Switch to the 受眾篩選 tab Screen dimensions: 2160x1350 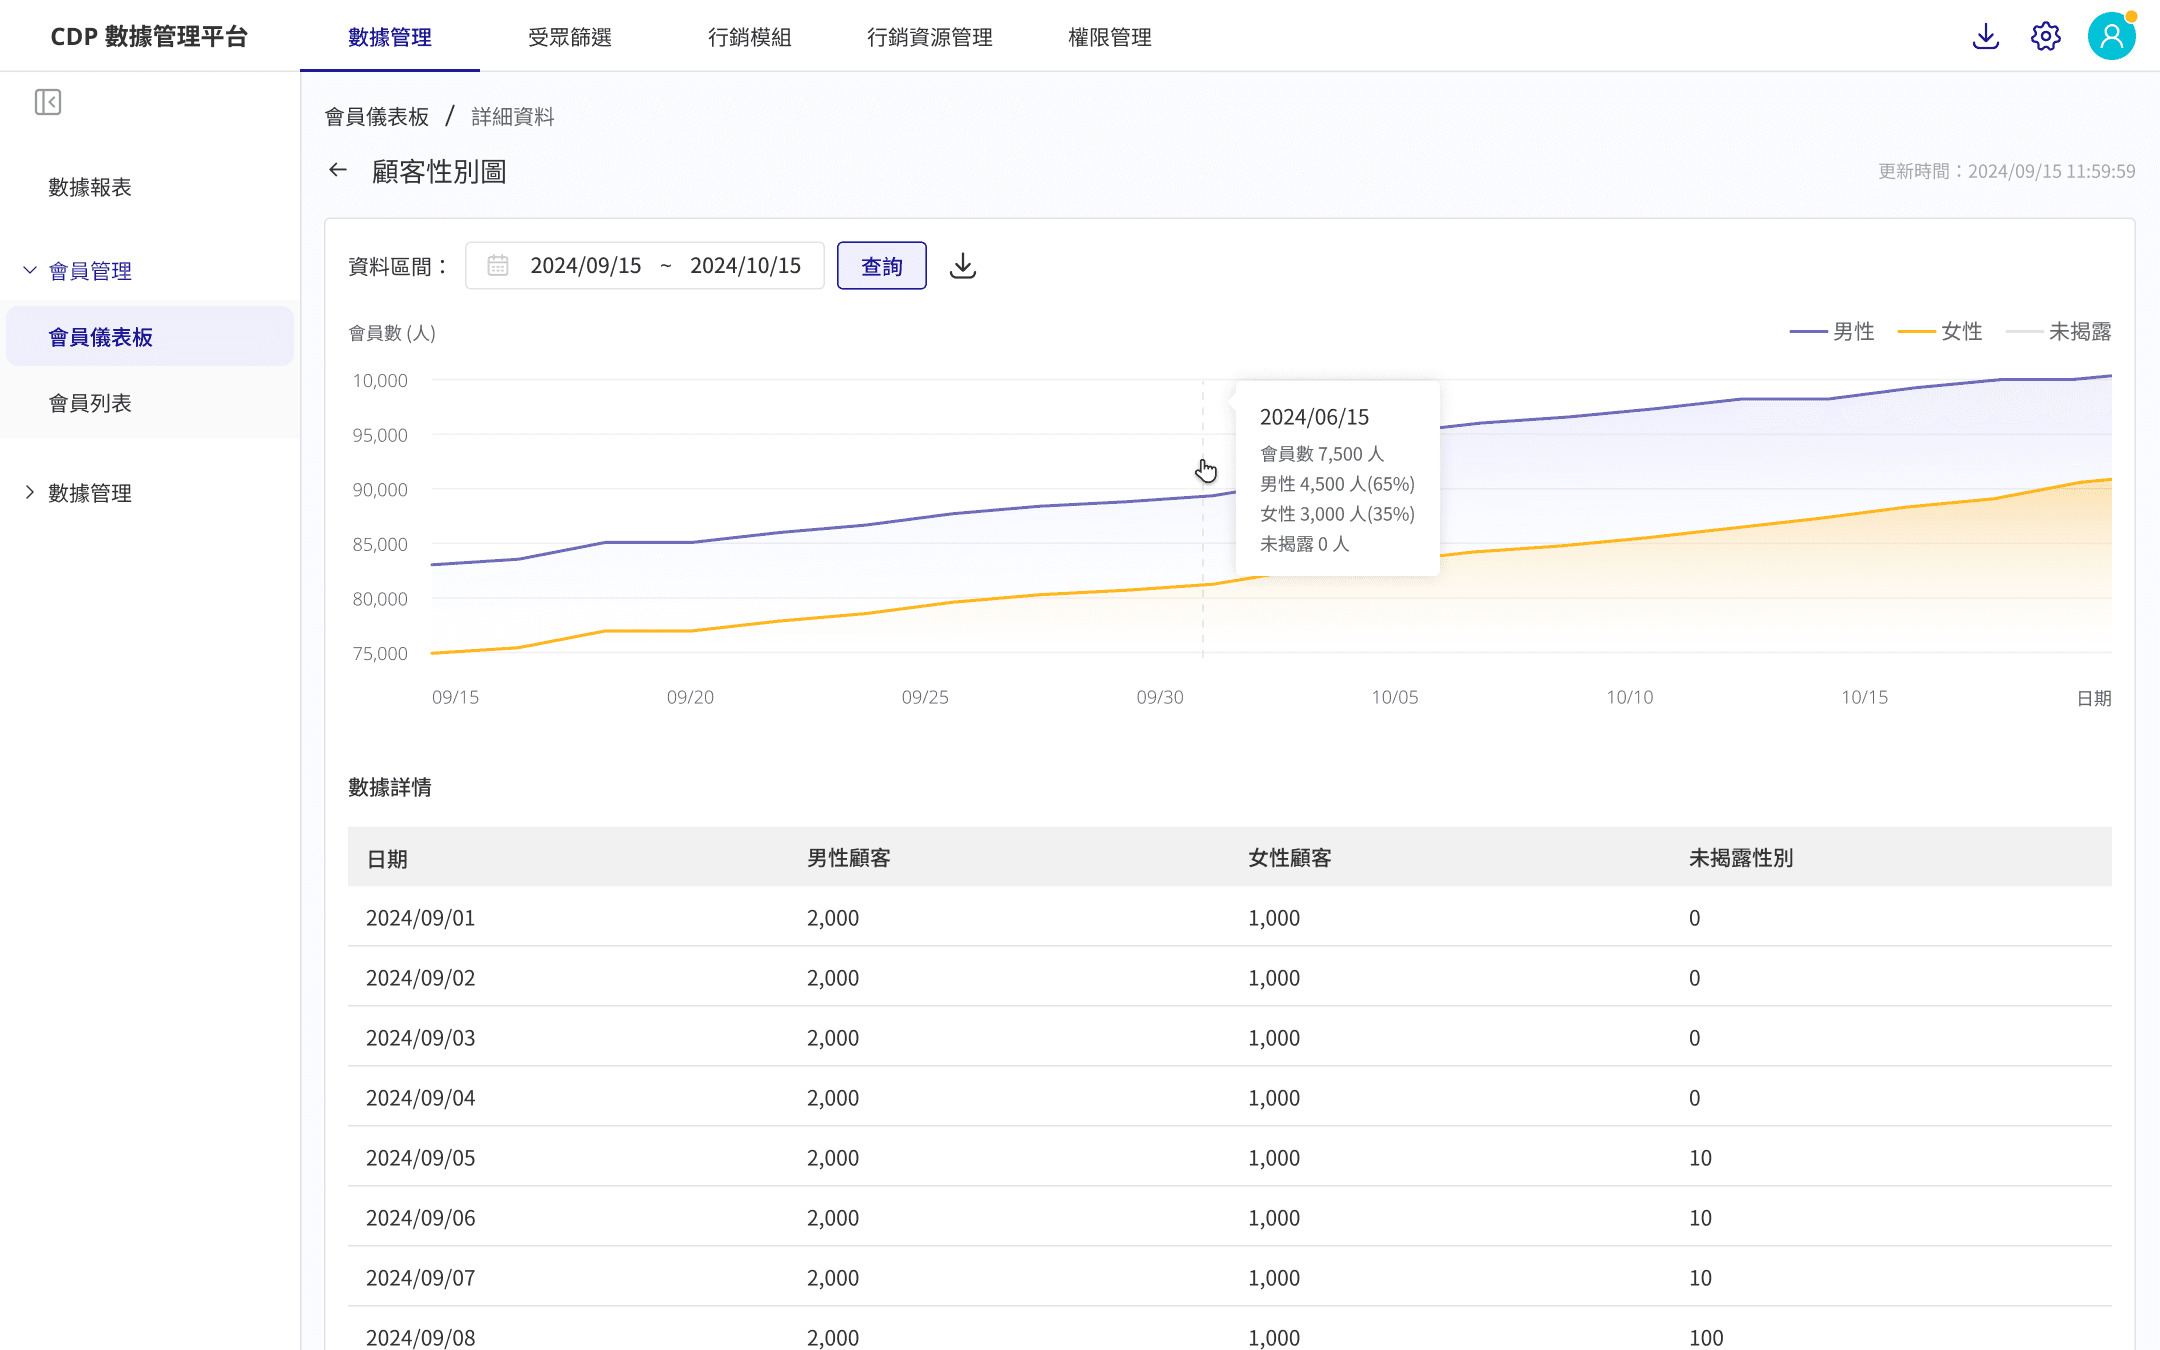[570, 37]
